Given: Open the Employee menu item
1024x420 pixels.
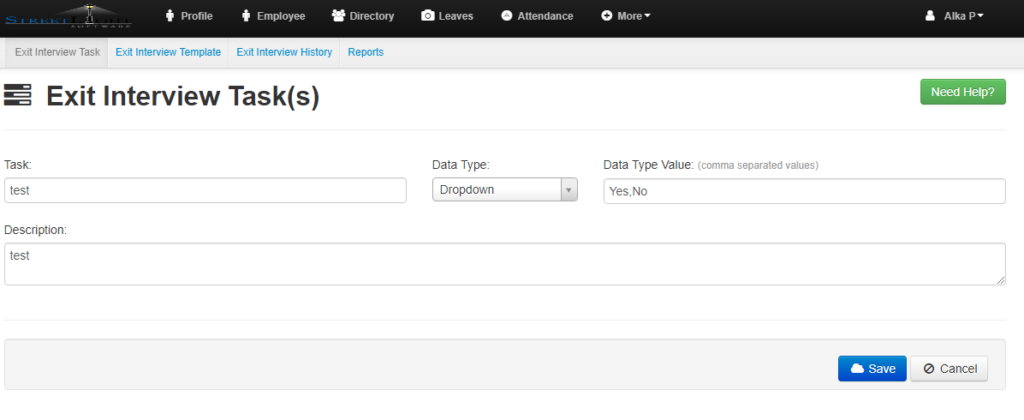Looking at the screenshot, I should tap(274, 16).
